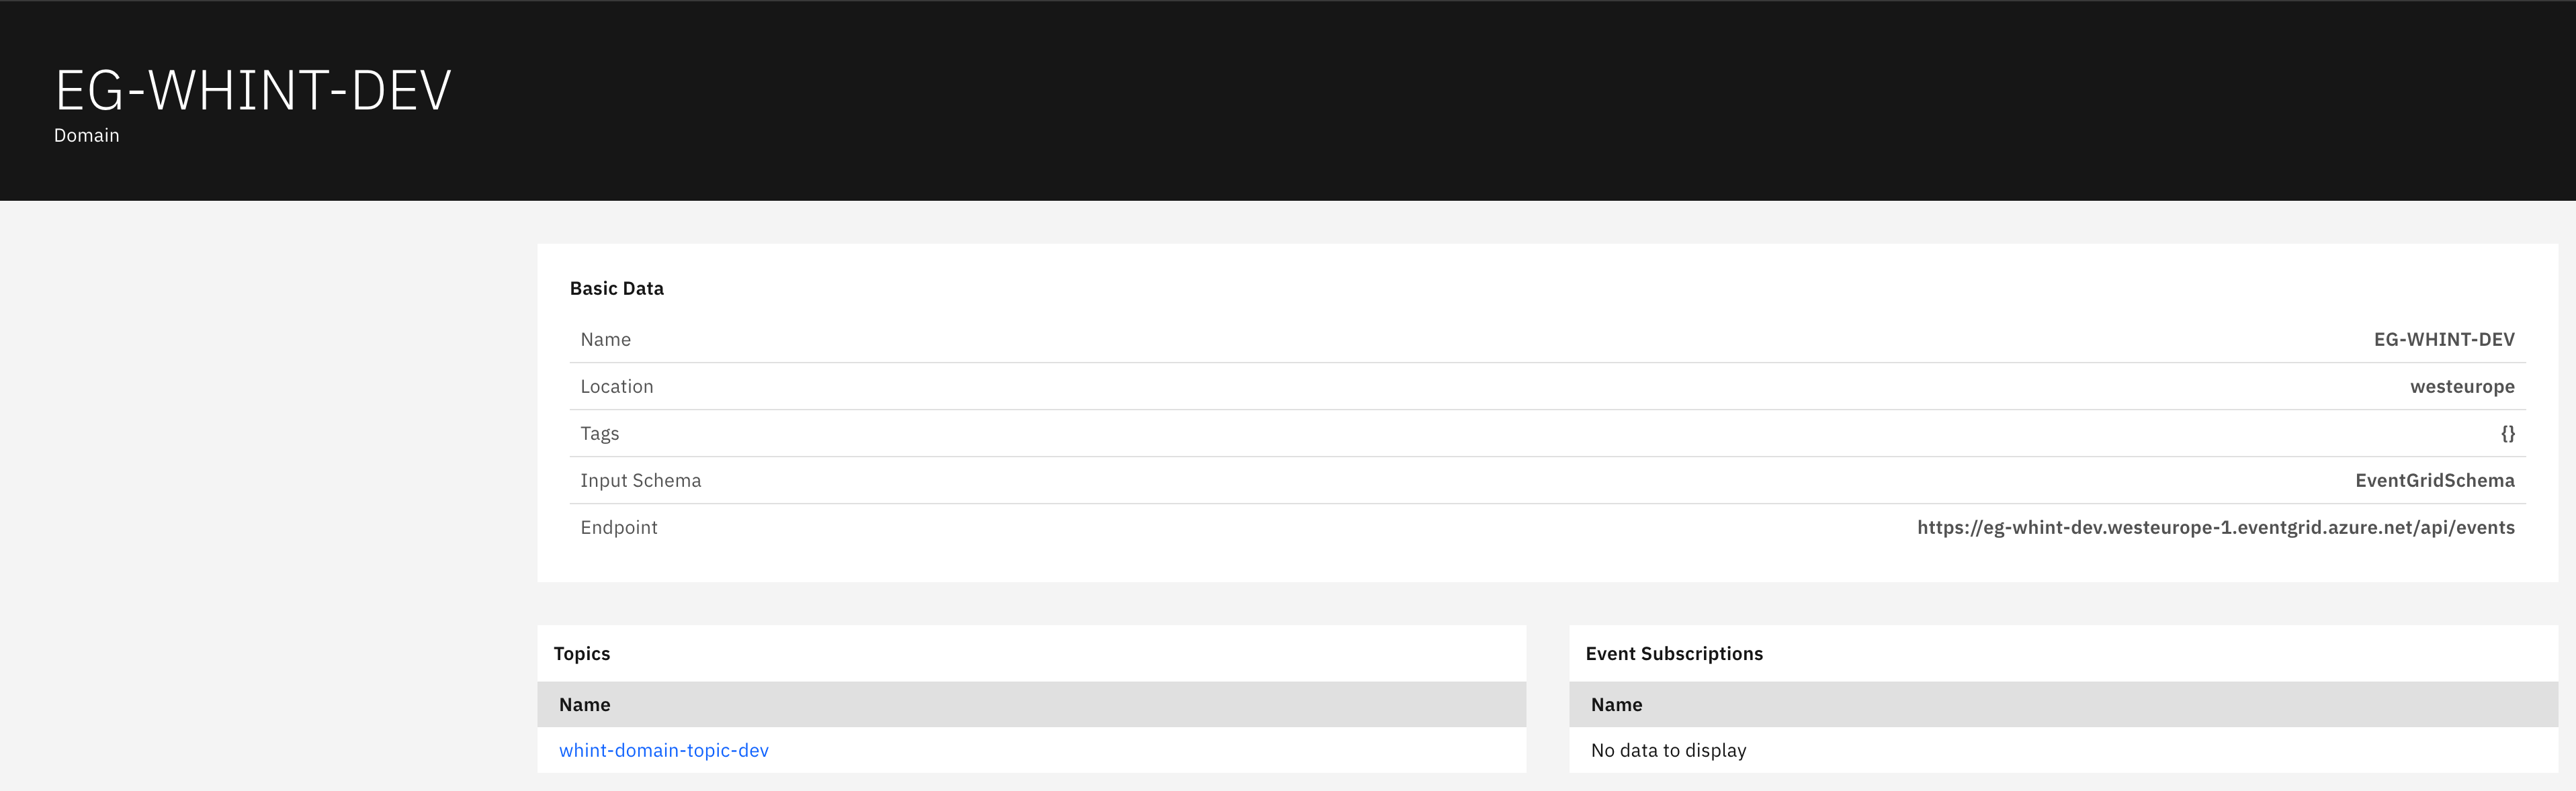Click the EG-WHINT-DEV page title
This screenshot has height=791, width=2576.
253,90
